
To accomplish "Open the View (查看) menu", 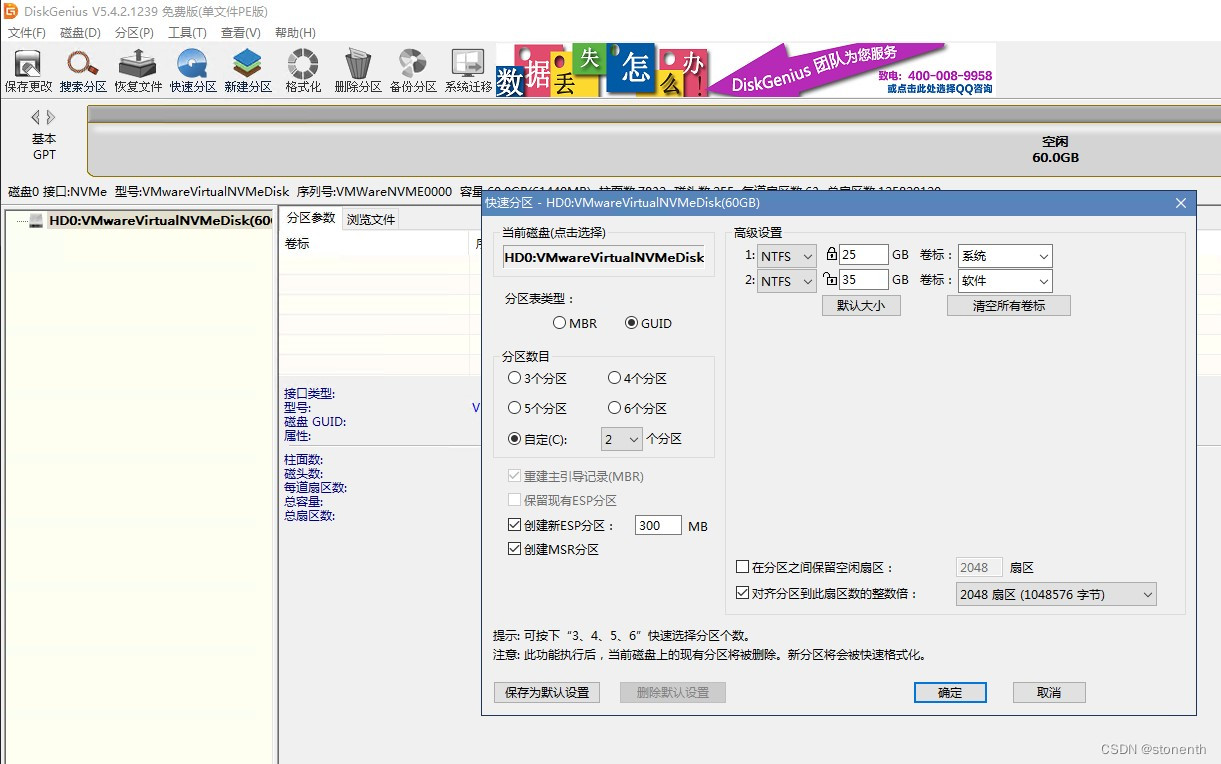I will pyautogui.click(x=241, y=33).
